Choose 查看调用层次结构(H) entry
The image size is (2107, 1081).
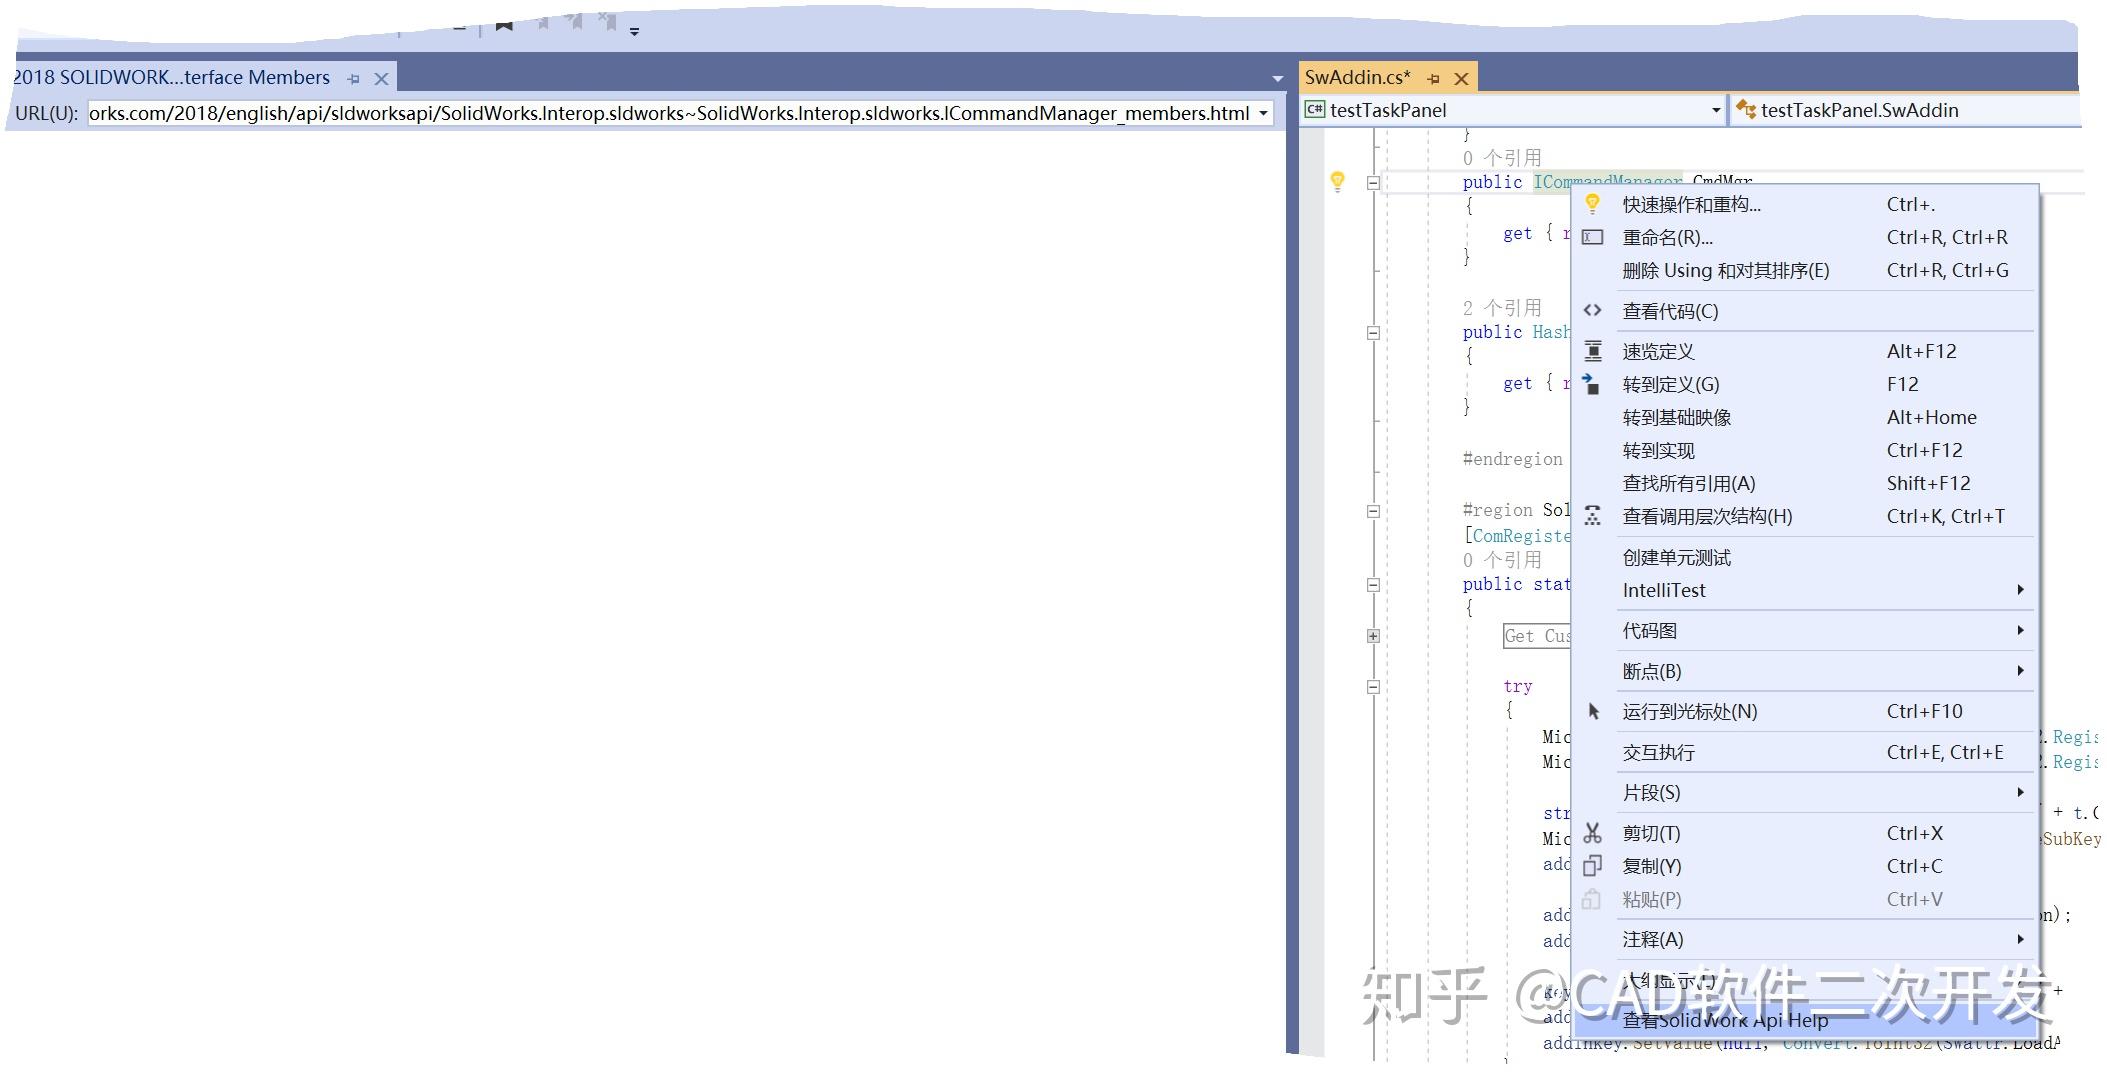point(1806,516)
